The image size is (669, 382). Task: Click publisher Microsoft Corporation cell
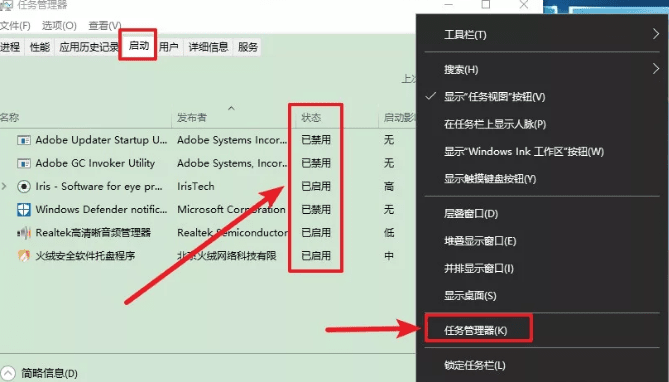click(231, 210)
